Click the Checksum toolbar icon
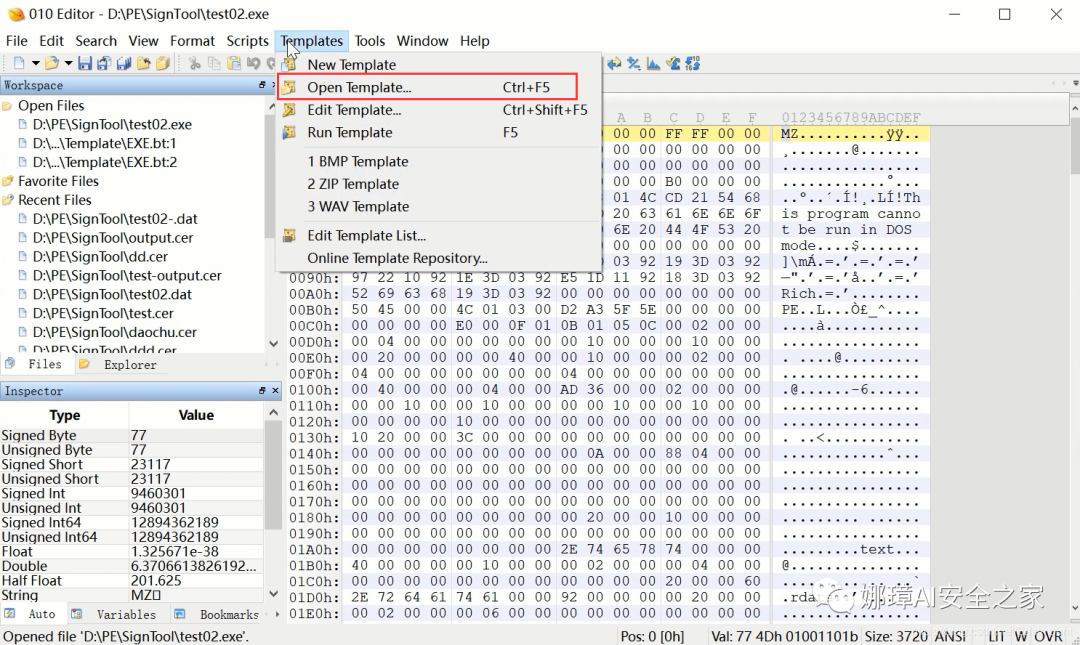Image resolution: width=1080 pixels, height=645 pixels. click(673, 63)
